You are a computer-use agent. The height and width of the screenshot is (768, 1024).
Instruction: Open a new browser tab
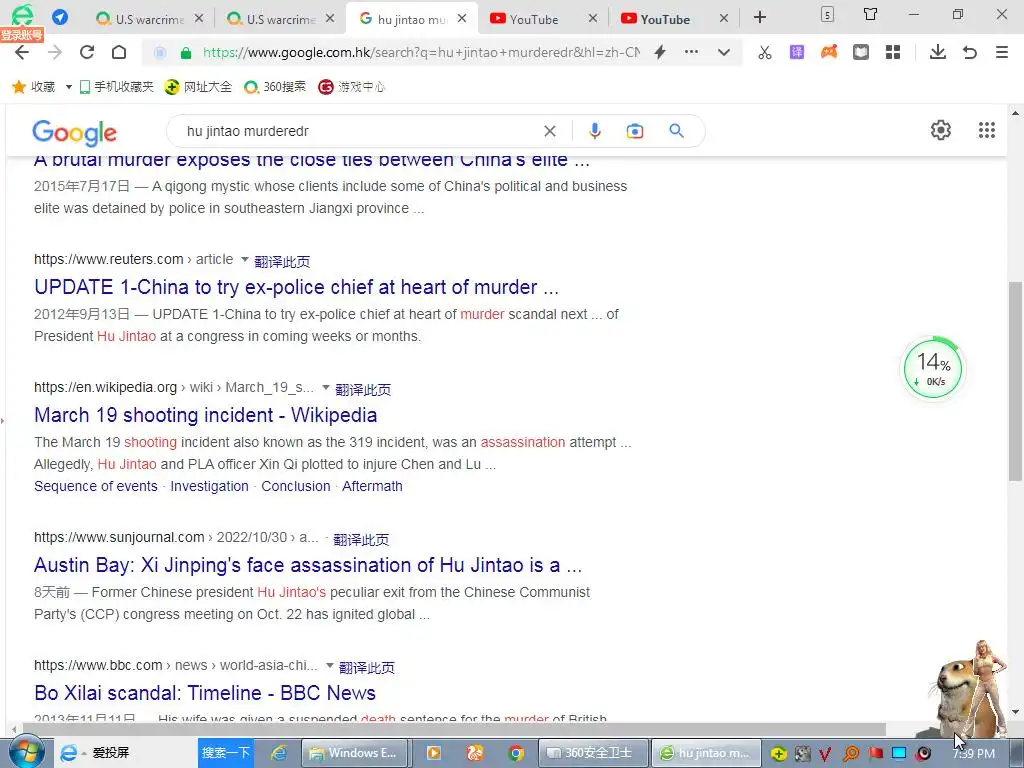[760, 18]
